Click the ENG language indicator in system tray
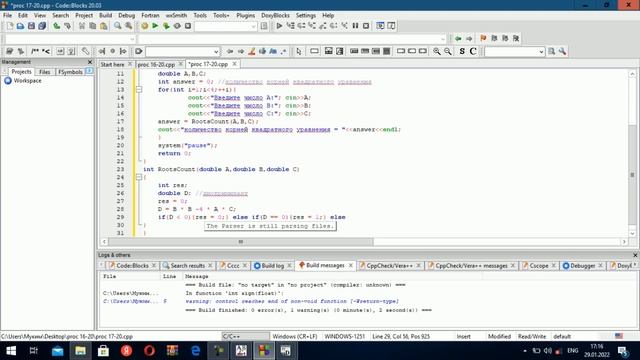Viewport: 640px width, 360px height. (573, 351)
